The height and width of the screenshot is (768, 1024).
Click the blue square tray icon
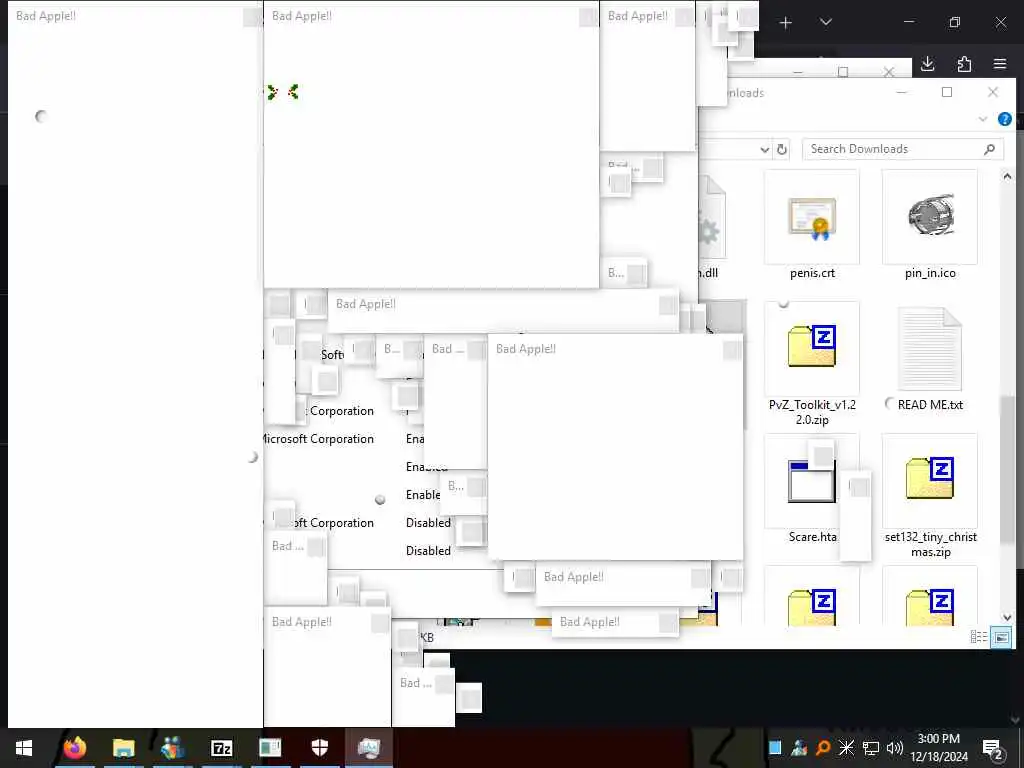click(x=775, y=748)
